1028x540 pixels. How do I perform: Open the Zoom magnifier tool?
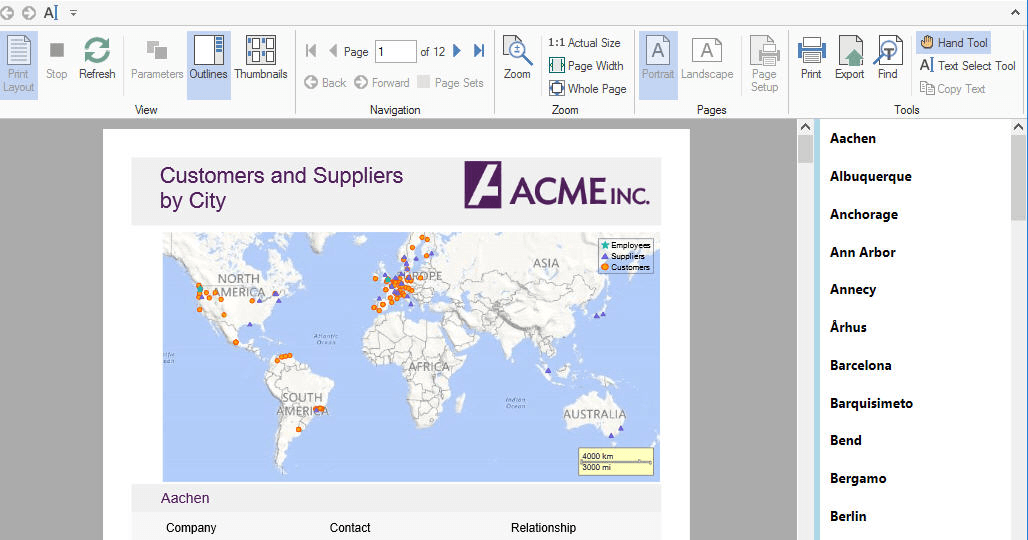click(x=517, y=58)
